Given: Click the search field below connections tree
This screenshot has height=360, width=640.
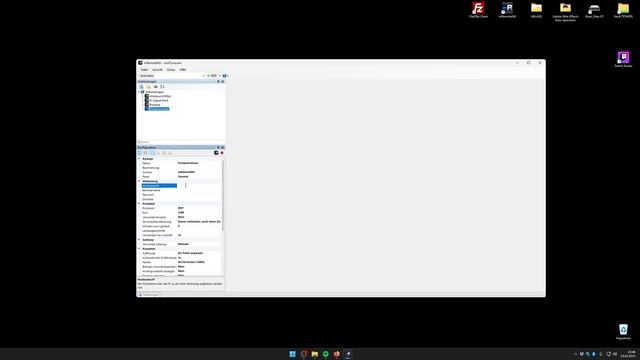Looking at the screenshot, I should (181, 142).
